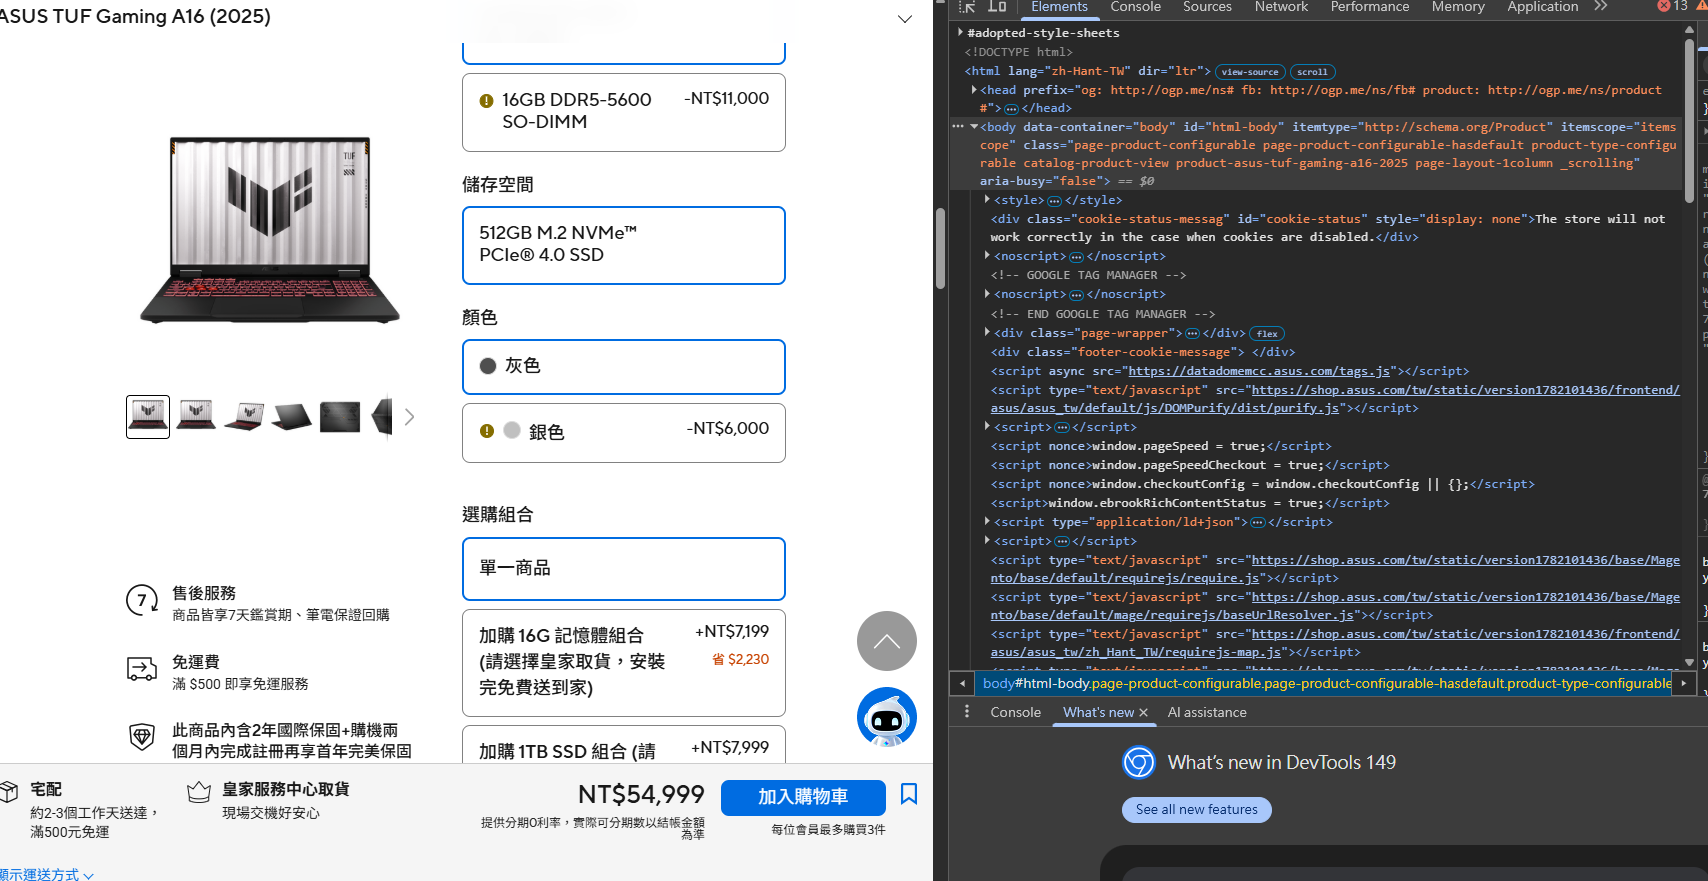Click the free shipping truck icon
1708x881 pixels.
tap(142, 669)
